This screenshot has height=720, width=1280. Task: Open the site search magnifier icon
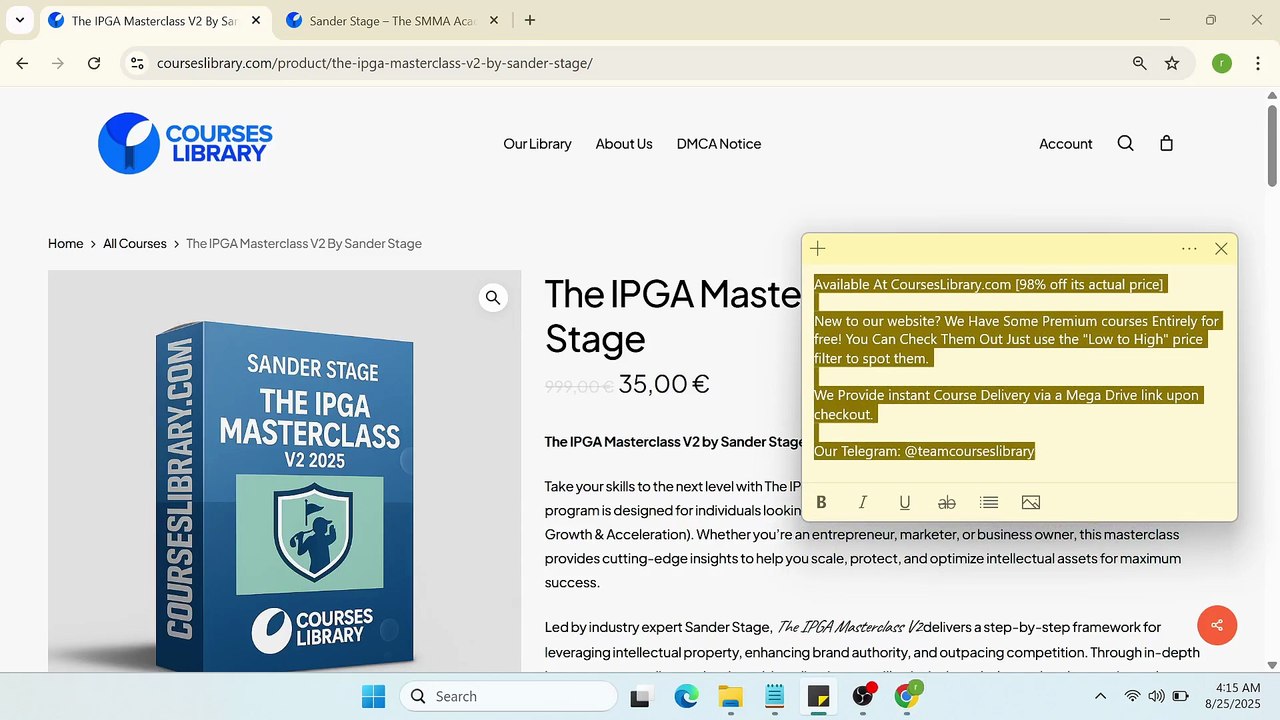1125,143
